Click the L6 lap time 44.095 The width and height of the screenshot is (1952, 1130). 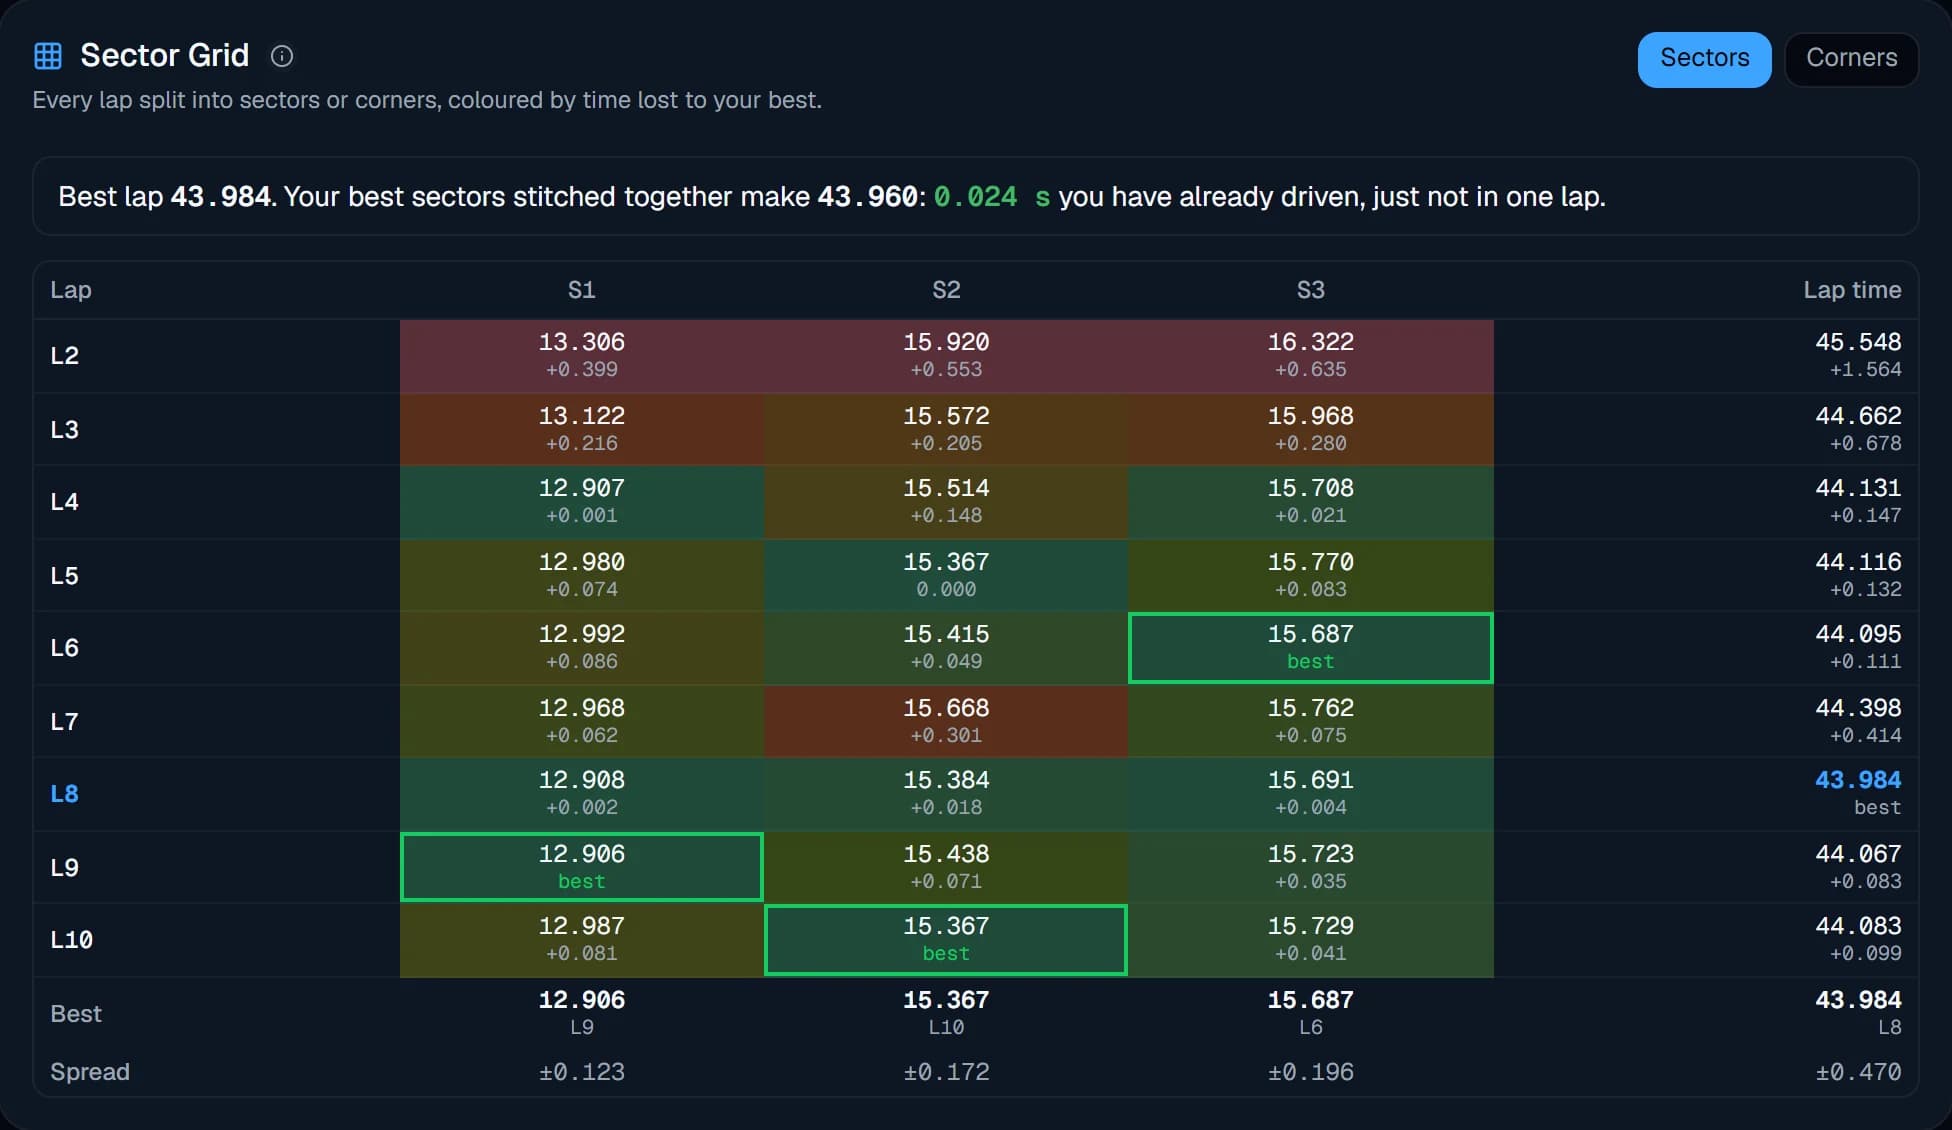pyautogui.click(x=1858, y=635)
